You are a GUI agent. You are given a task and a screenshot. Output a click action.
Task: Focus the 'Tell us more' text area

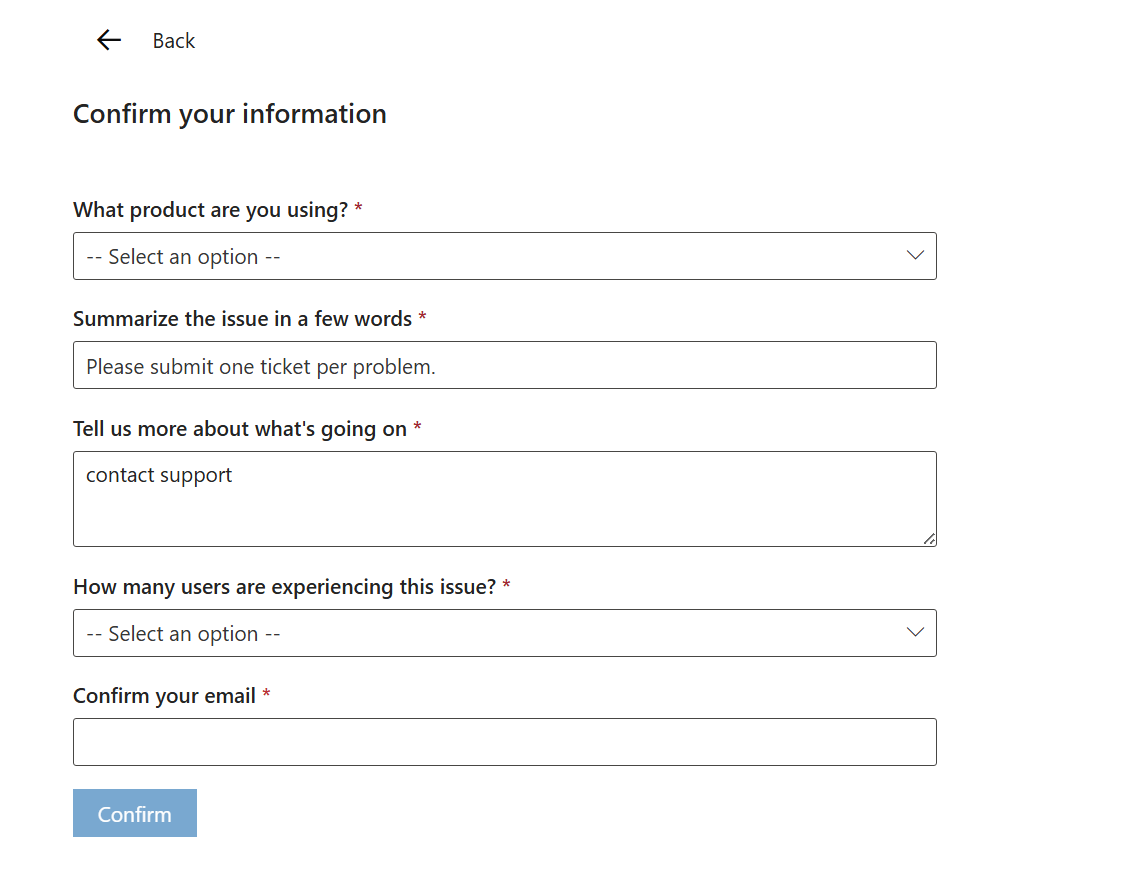click(504, 499)
